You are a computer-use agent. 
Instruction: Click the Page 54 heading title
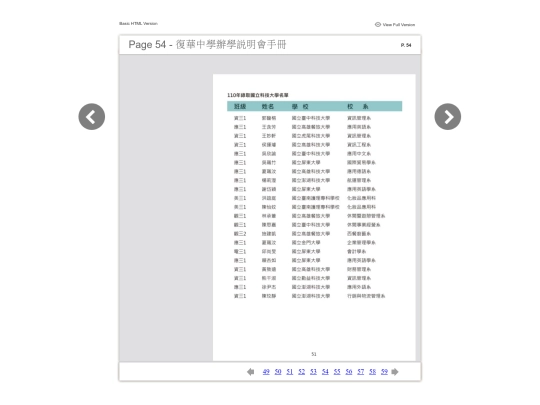pyautogui.click(x=207, y=44)
